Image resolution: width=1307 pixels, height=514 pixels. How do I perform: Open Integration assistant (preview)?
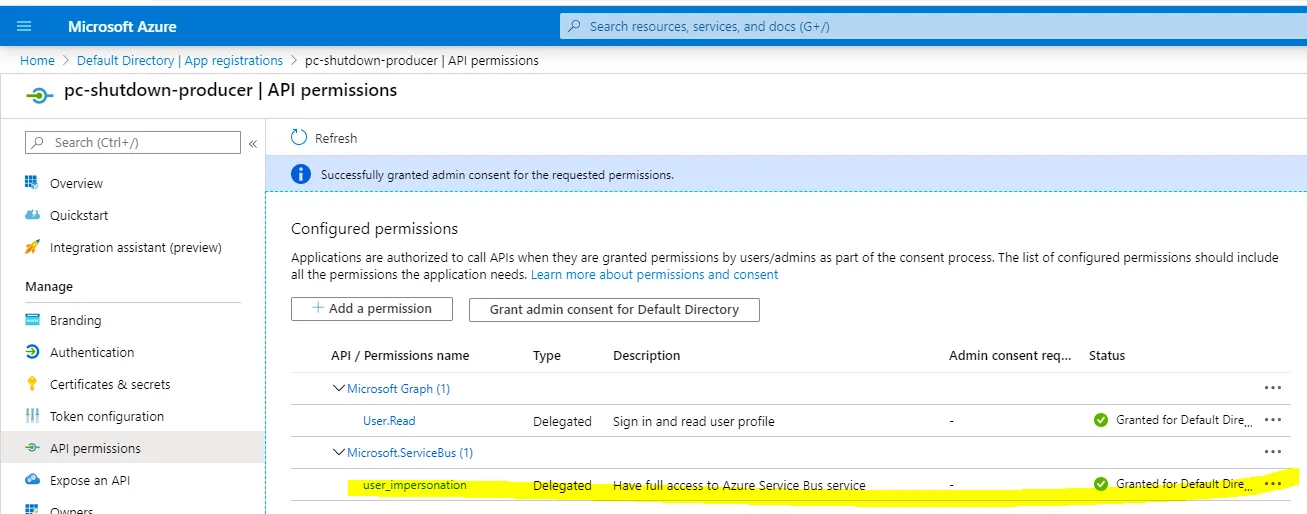click(x=135, y=248)
